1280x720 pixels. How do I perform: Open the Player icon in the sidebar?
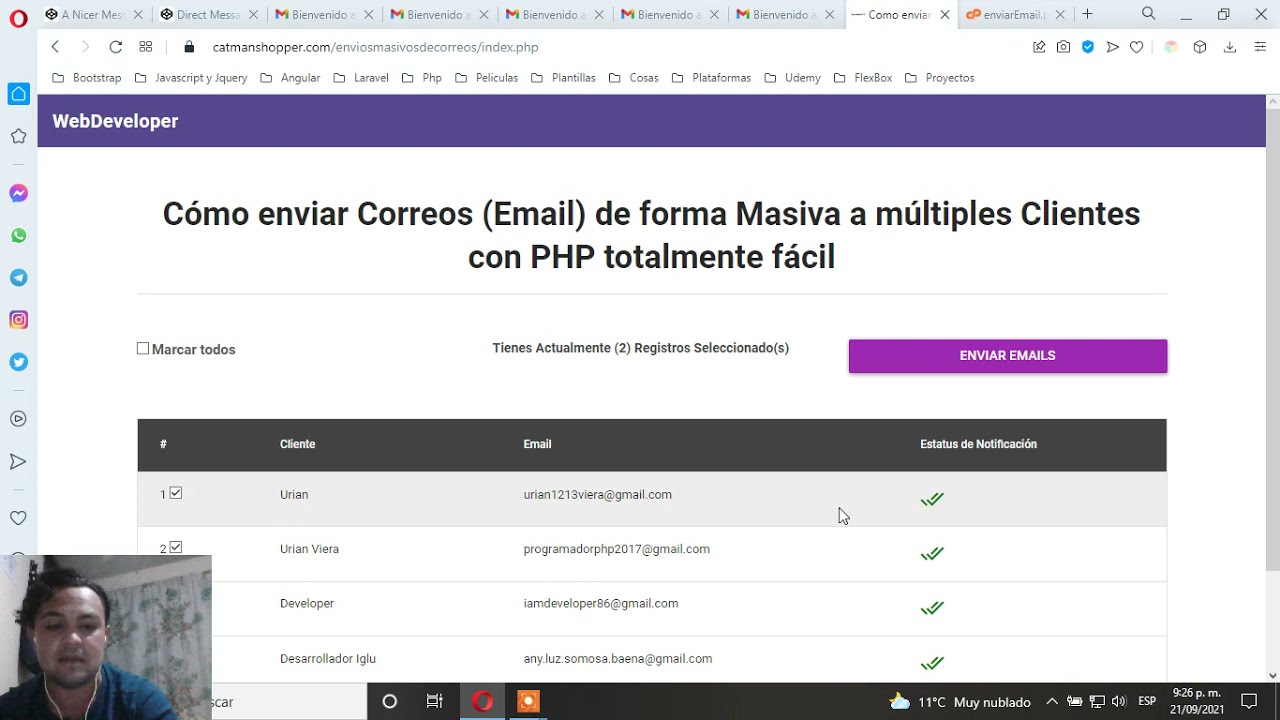(x=18, y=419)
